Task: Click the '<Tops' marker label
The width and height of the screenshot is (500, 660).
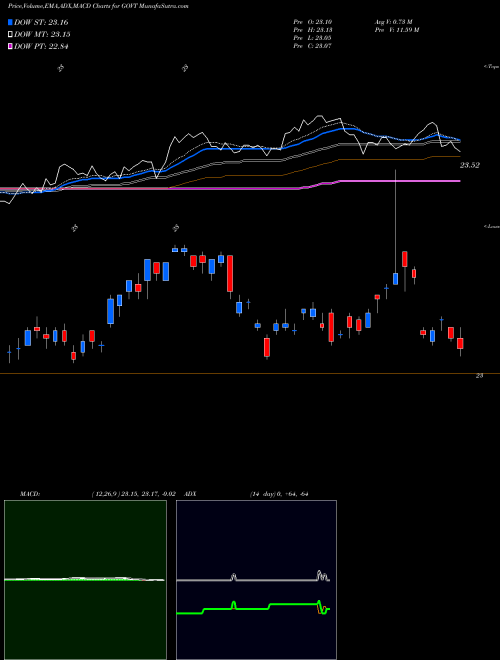Action: (492, 67)
